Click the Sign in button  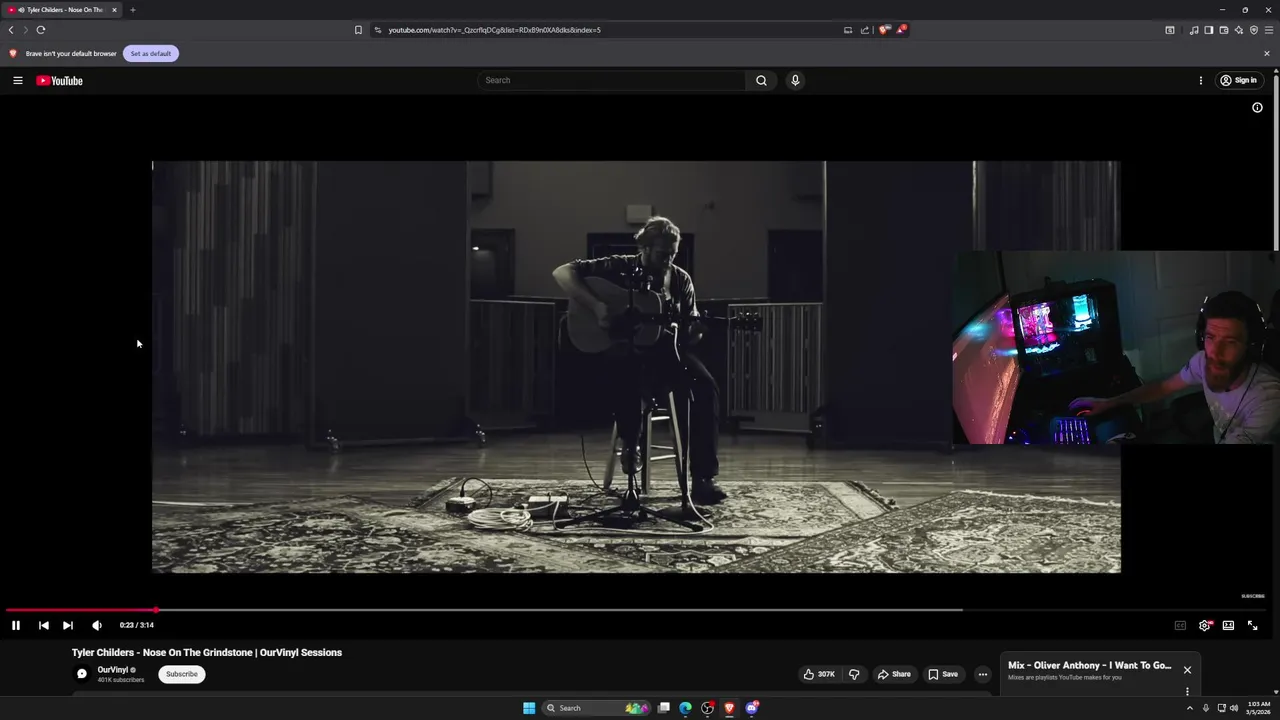(x=1239, y=80)
